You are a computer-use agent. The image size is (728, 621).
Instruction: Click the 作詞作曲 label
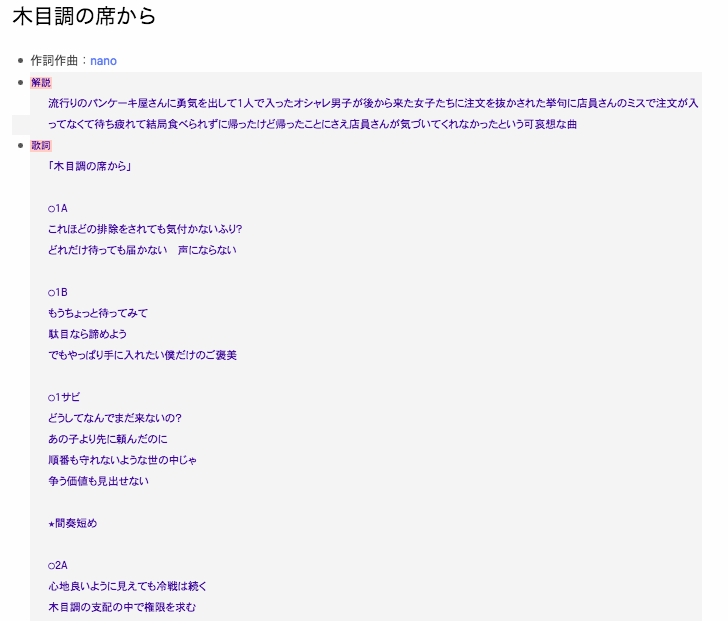(54, 61)
